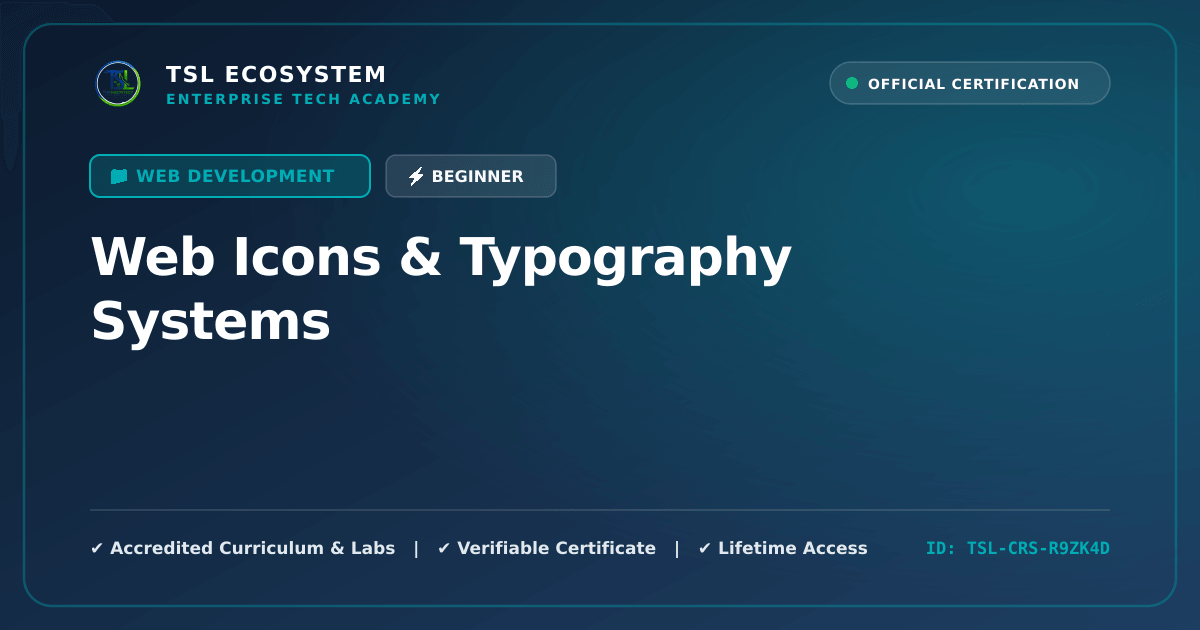Select the Official Certification badge
The height and width of the screenshot is (630, 1200).
coord(970,83)
